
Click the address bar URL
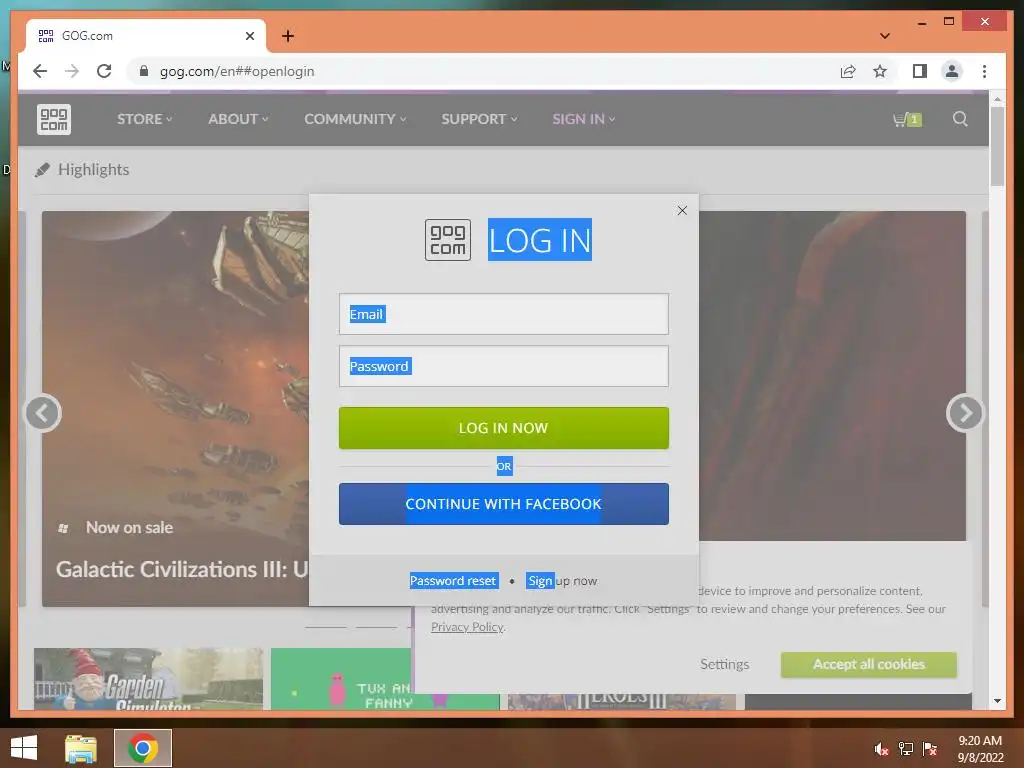pyautogui.click(x=237, y=71)
